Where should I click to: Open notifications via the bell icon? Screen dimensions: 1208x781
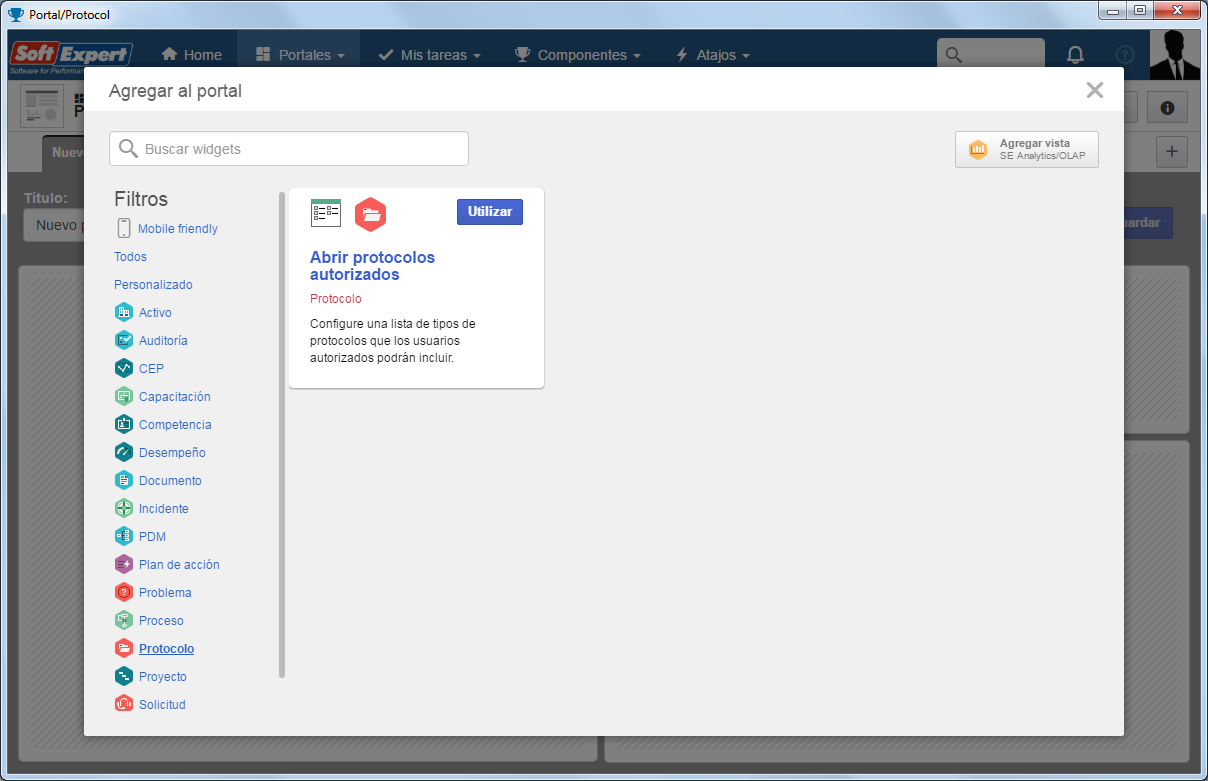click(x=1075, y=55)
